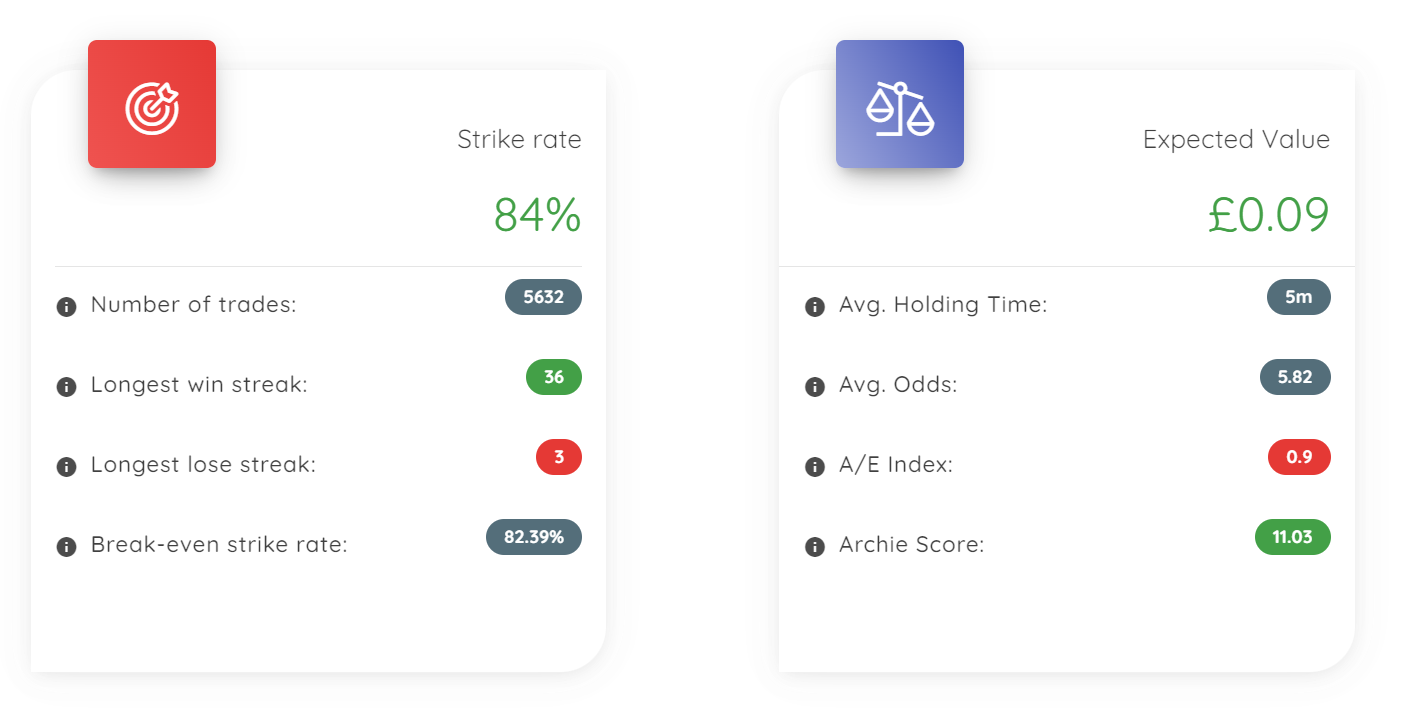
Task: Click the red 3 lose streak badge
Action: tap(559, 457)
